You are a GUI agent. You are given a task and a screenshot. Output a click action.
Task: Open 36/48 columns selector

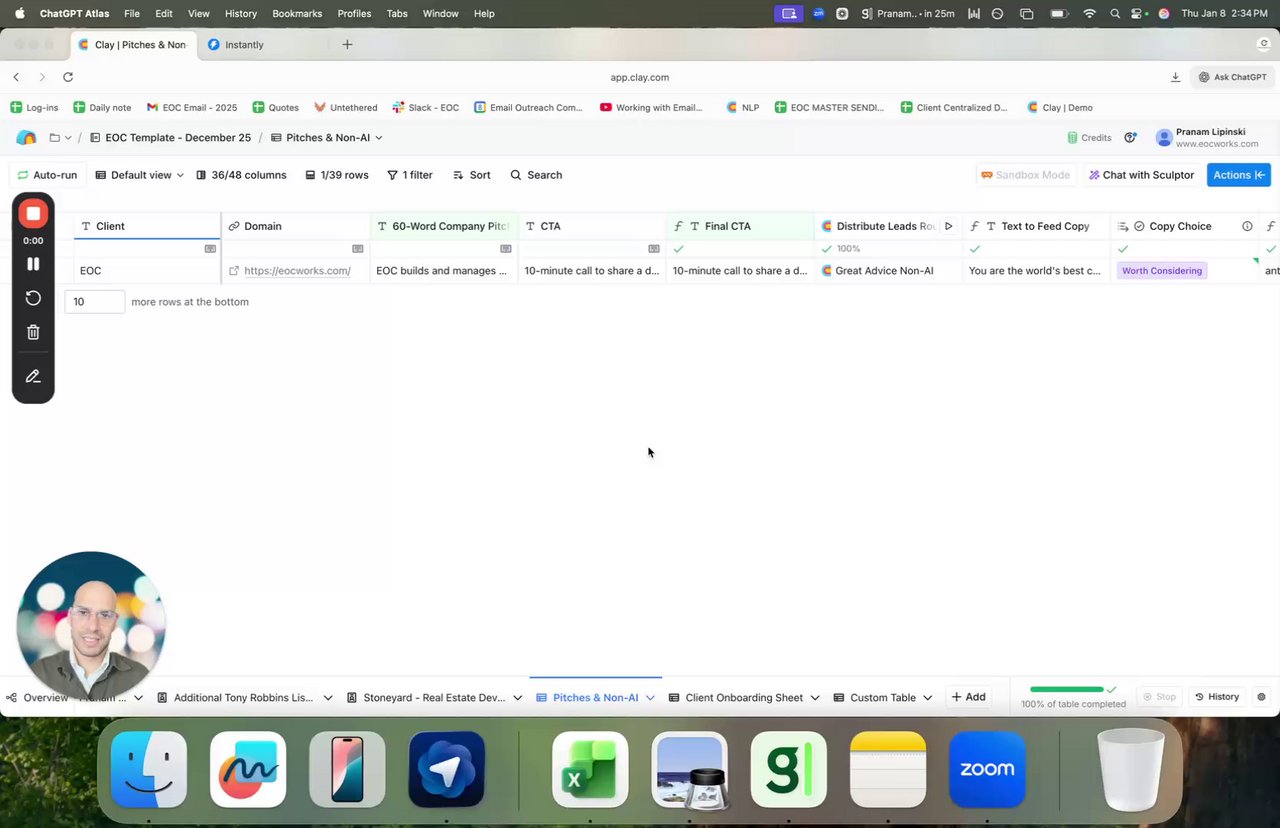[241, 175]
